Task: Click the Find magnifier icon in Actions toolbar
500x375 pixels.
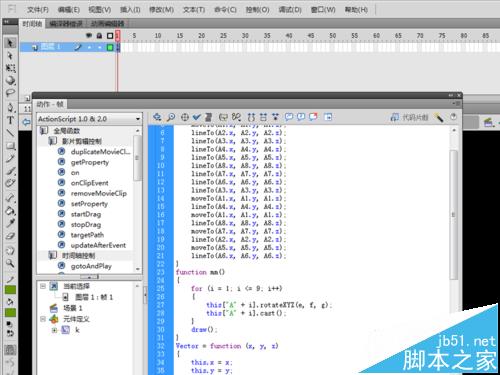Action: click(171, 117)
